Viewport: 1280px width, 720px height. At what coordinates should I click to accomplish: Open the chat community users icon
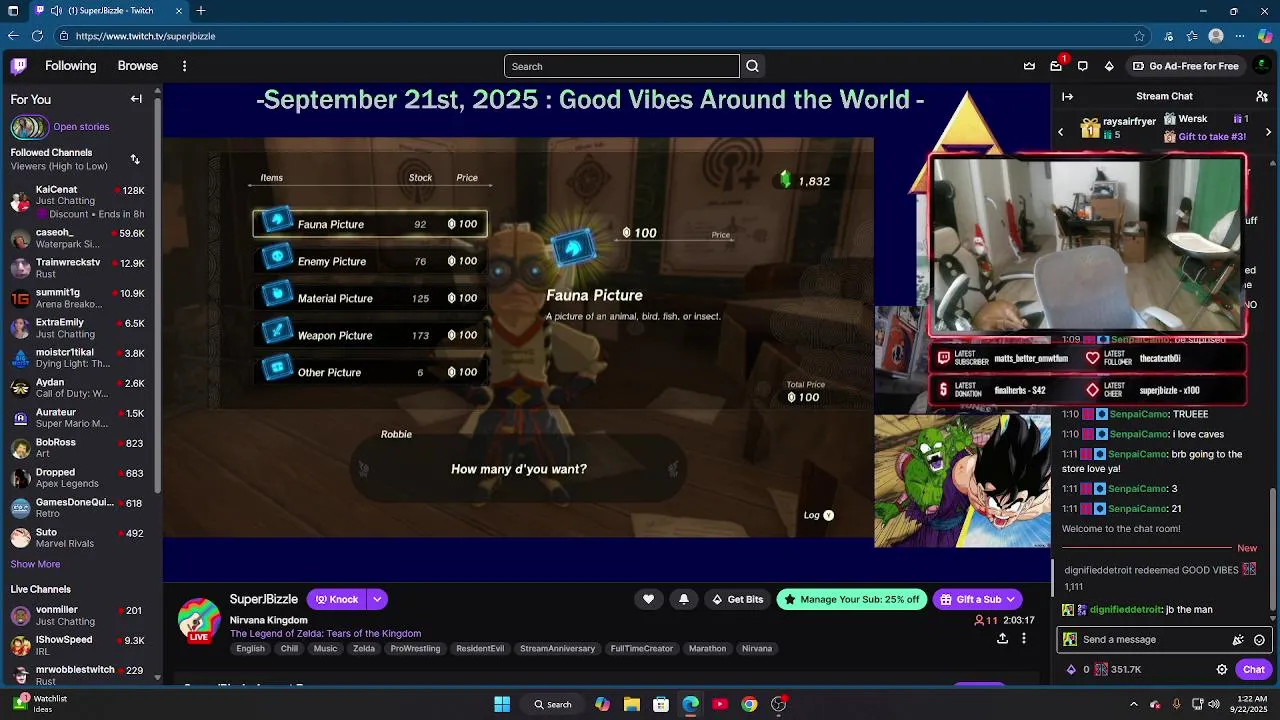point(1262,97)
